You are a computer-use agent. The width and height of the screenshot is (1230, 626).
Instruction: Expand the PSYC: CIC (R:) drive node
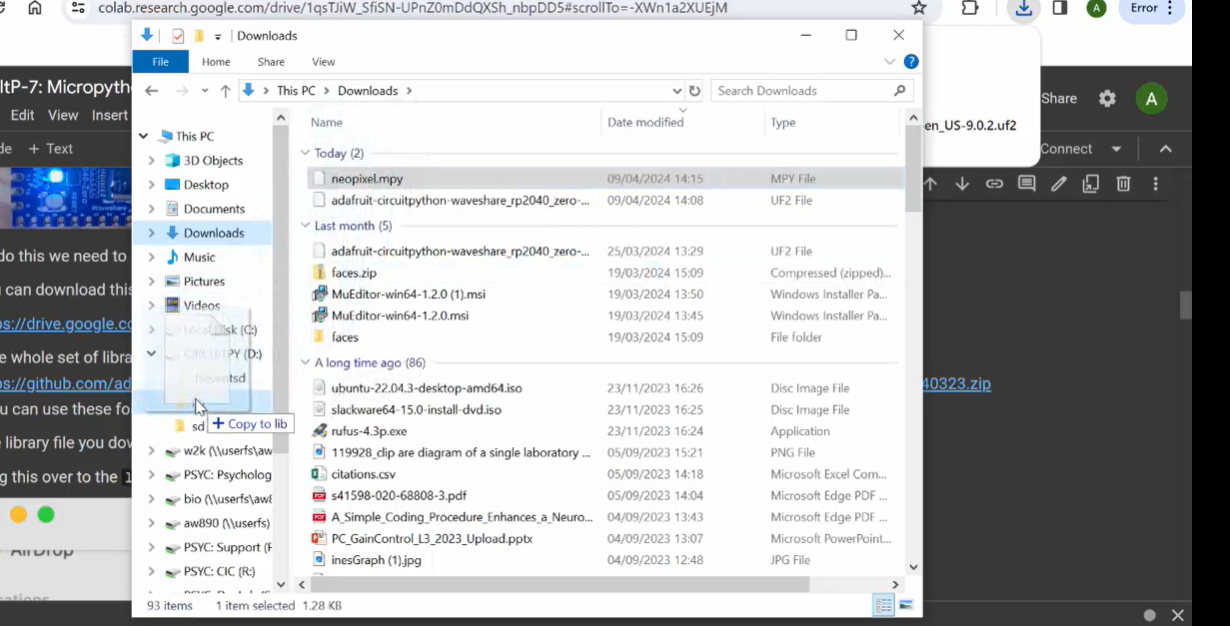[151, 572]
